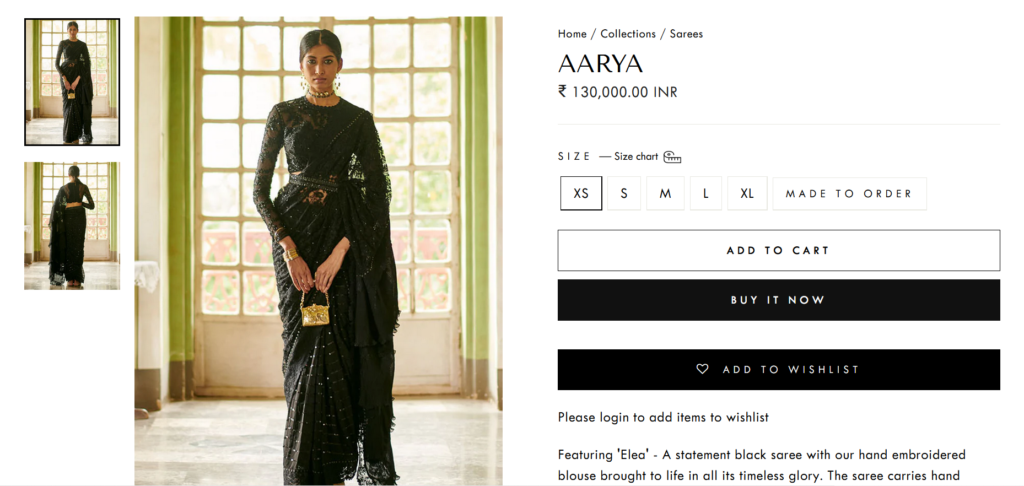The image size is (1024, 486).
Task: Select size XL
Action: click(x=747, y=193)
